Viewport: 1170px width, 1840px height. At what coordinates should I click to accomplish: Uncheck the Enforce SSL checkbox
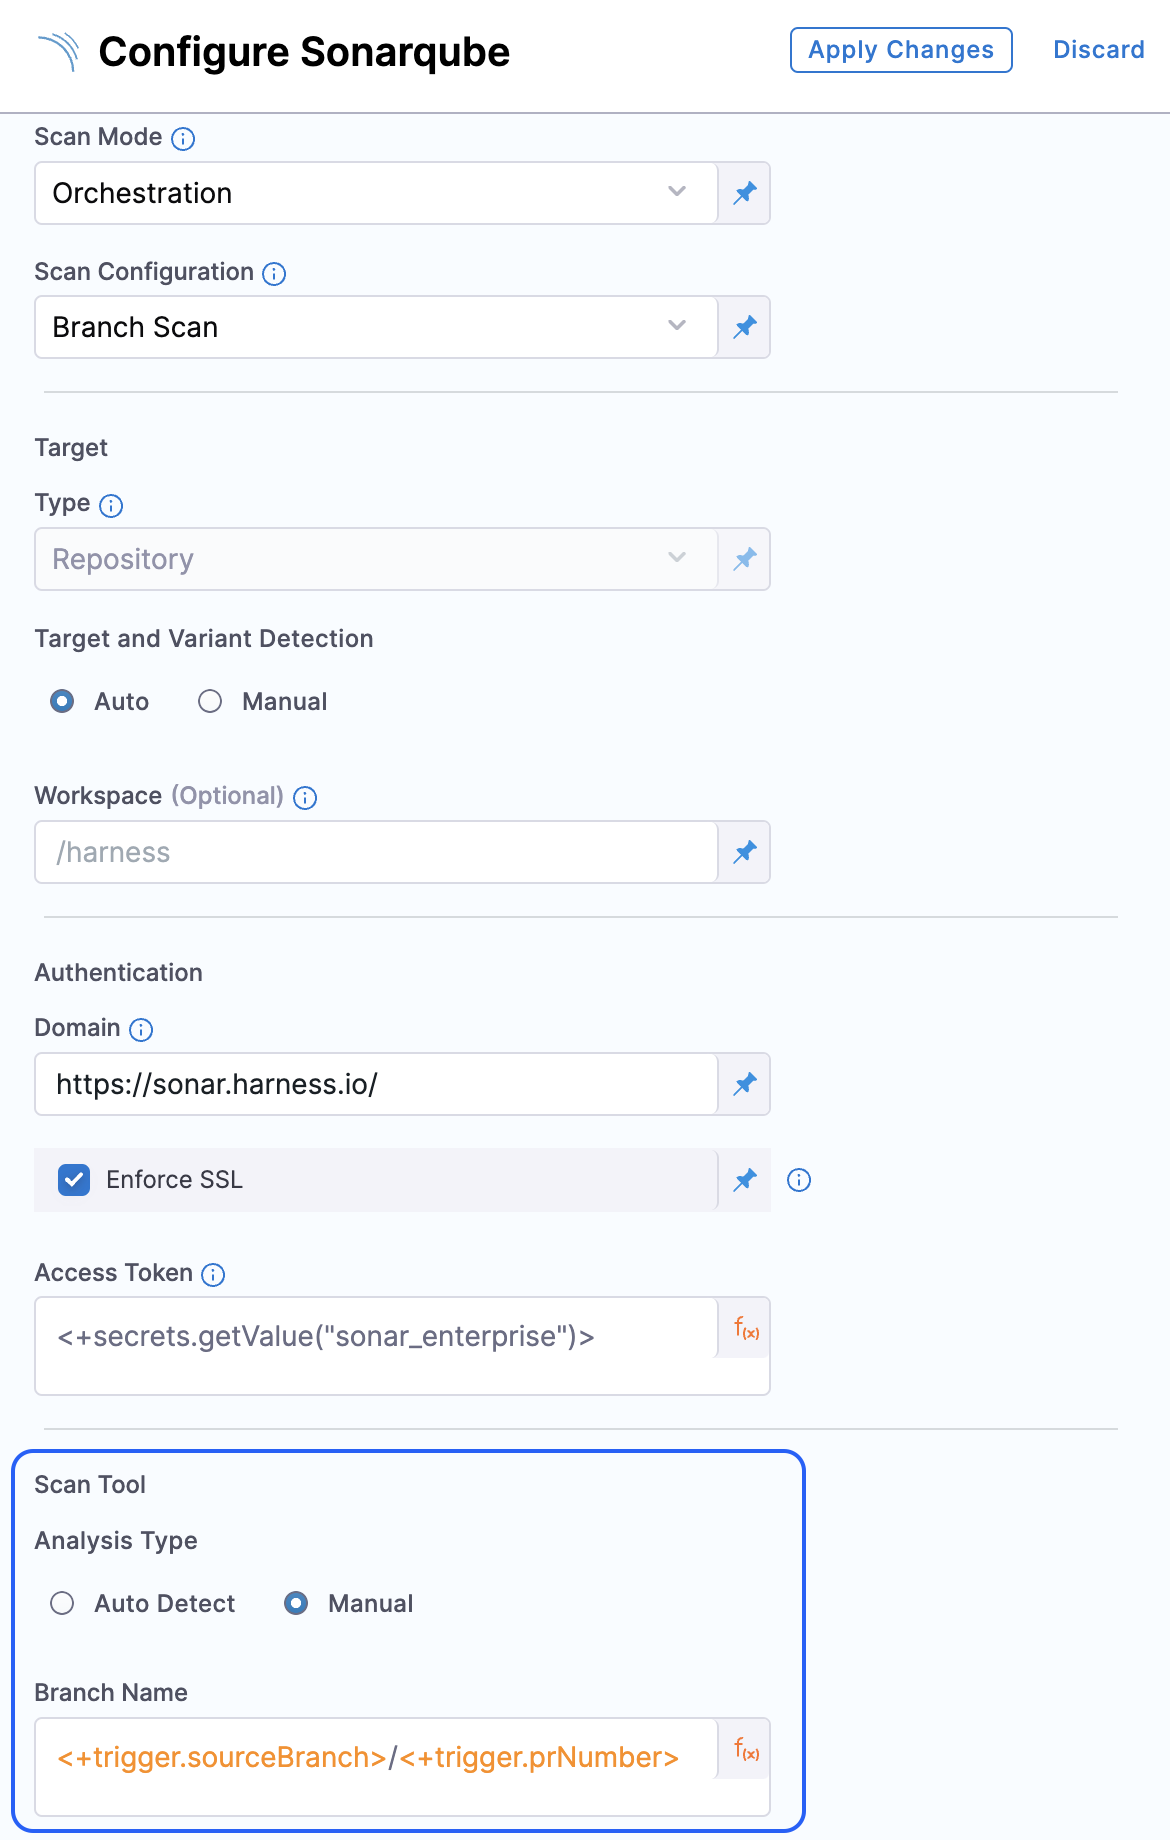click(x=74, y=1180)
